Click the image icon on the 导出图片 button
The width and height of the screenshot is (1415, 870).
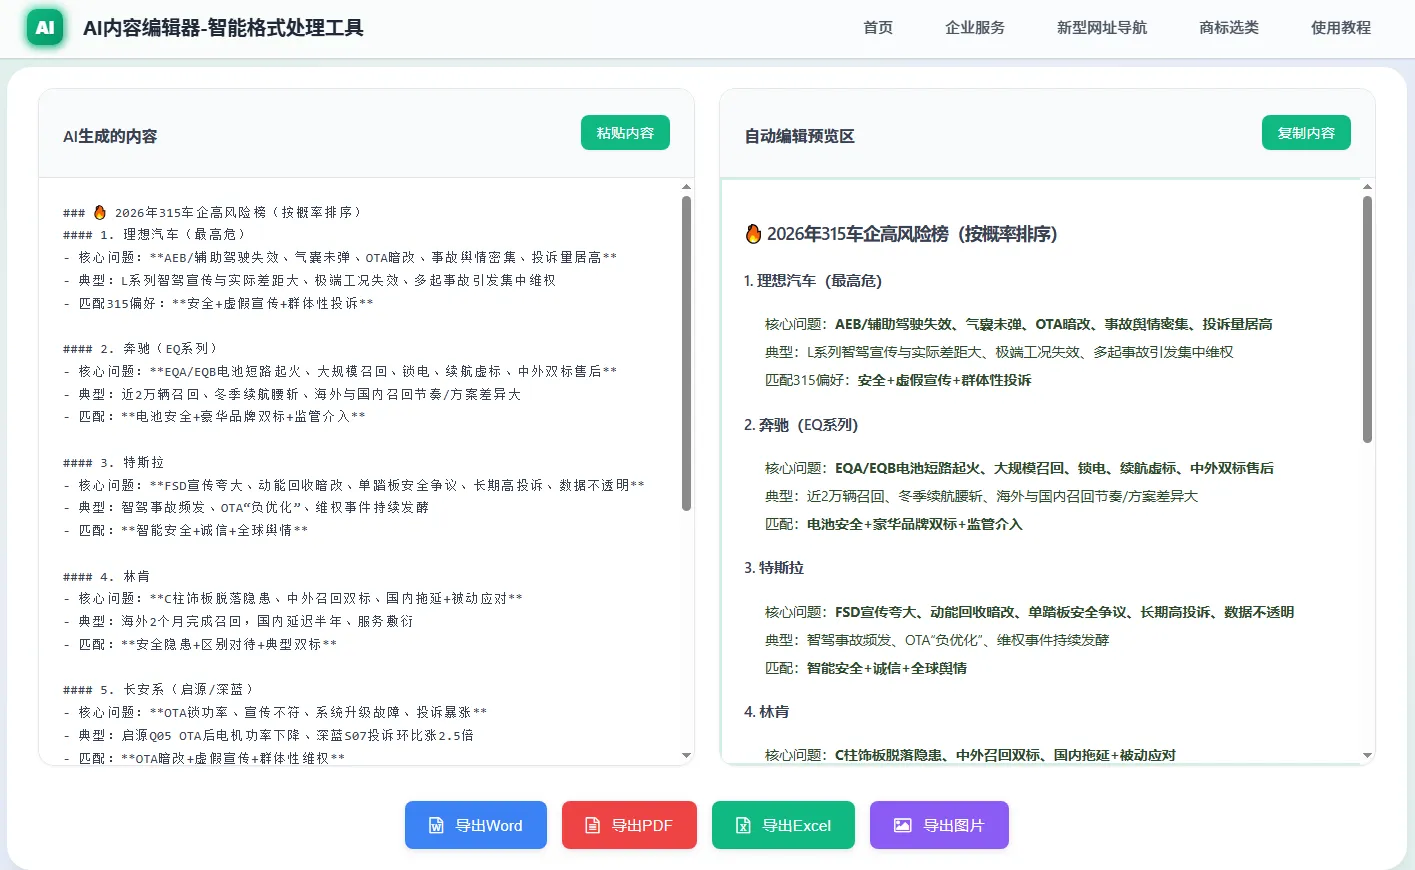[902, 825]
